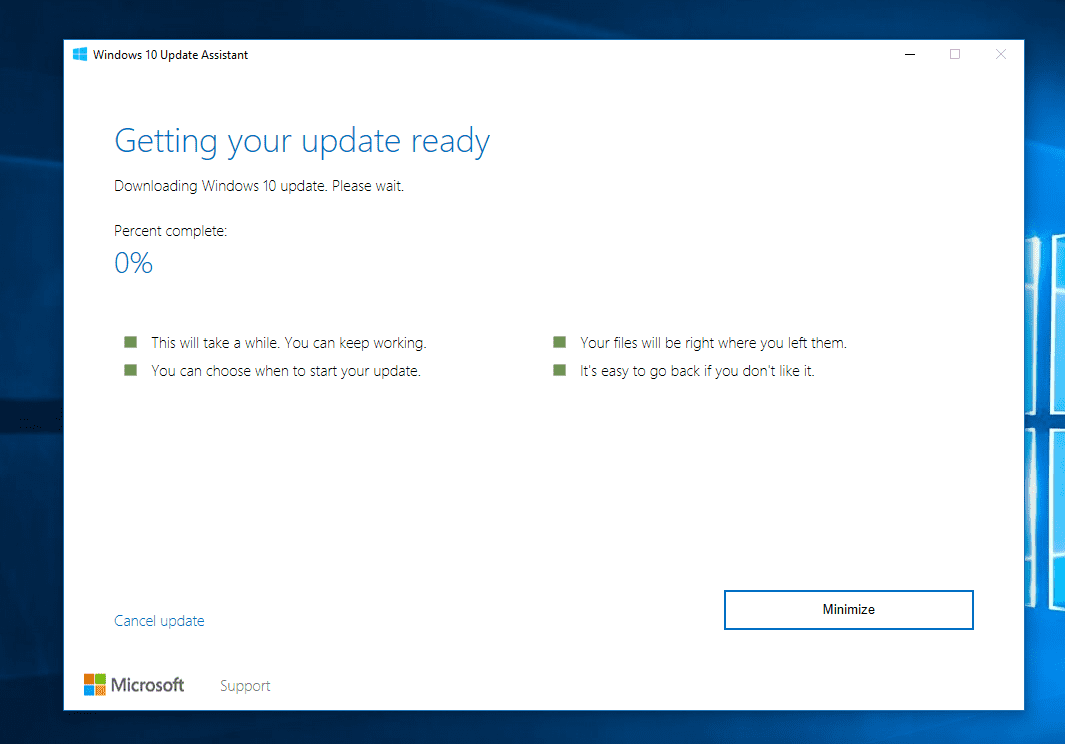Minimize the window using the title bar button
Viewport: 1065px width, 744px height.
click(909, 55)
